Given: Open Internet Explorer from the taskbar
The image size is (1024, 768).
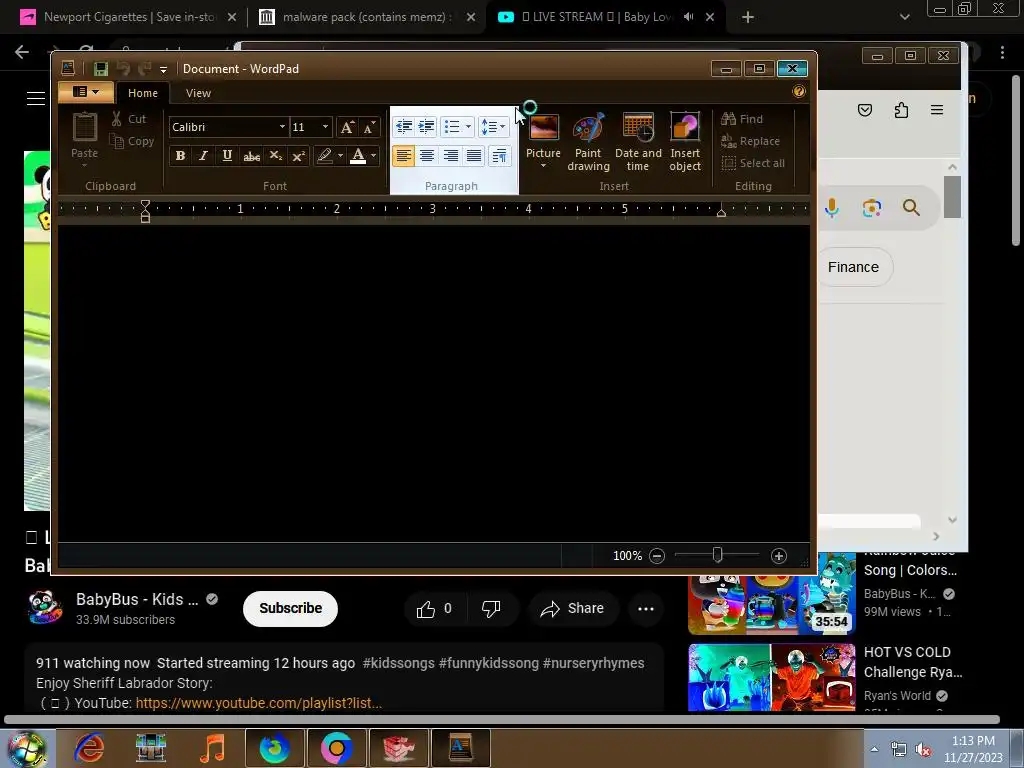Looking at the screenshot, I should (x=89, y=748).
